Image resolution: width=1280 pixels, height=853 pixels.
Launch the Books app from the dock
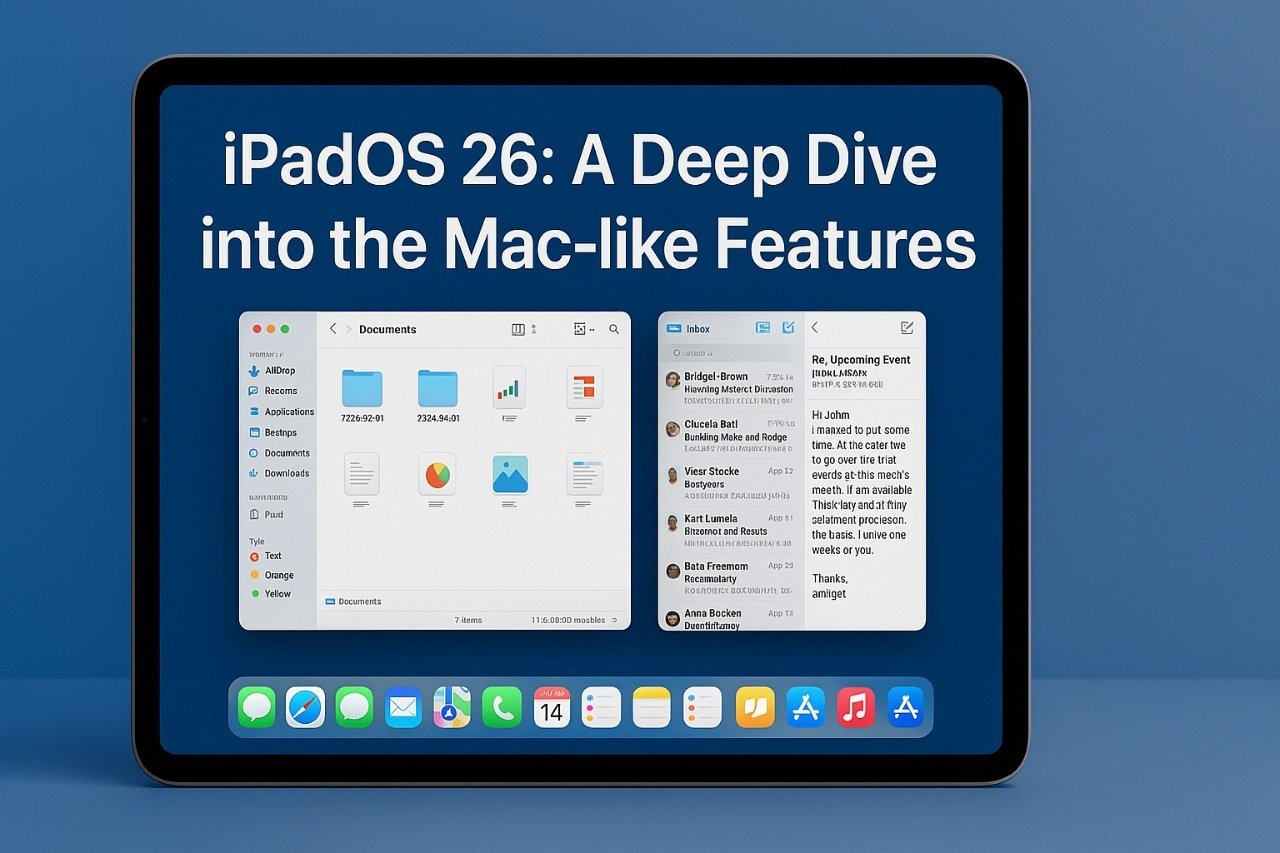(x=755, y=707)
